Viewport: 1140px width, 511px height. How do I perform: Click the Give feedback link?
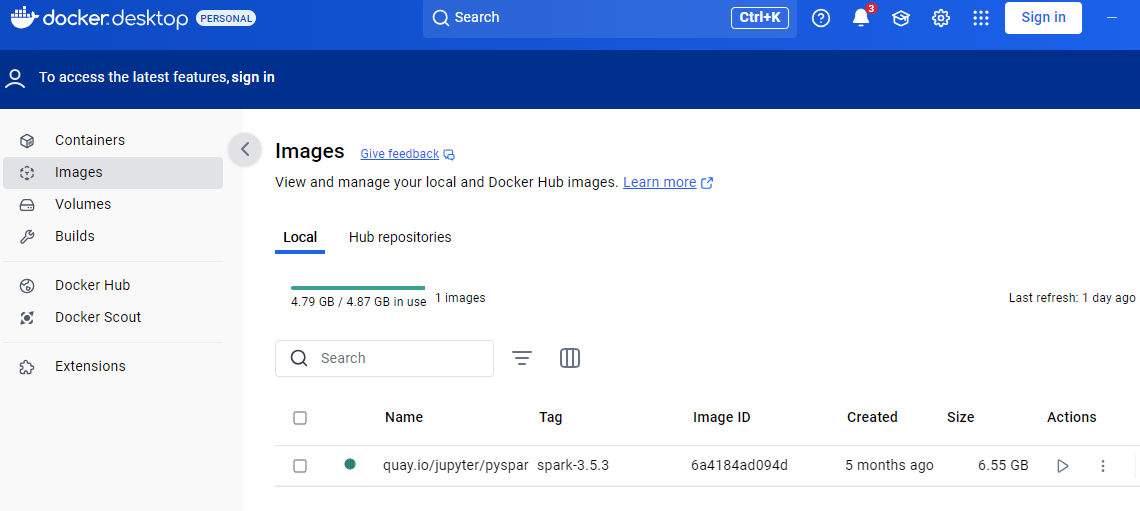point(400,154)
